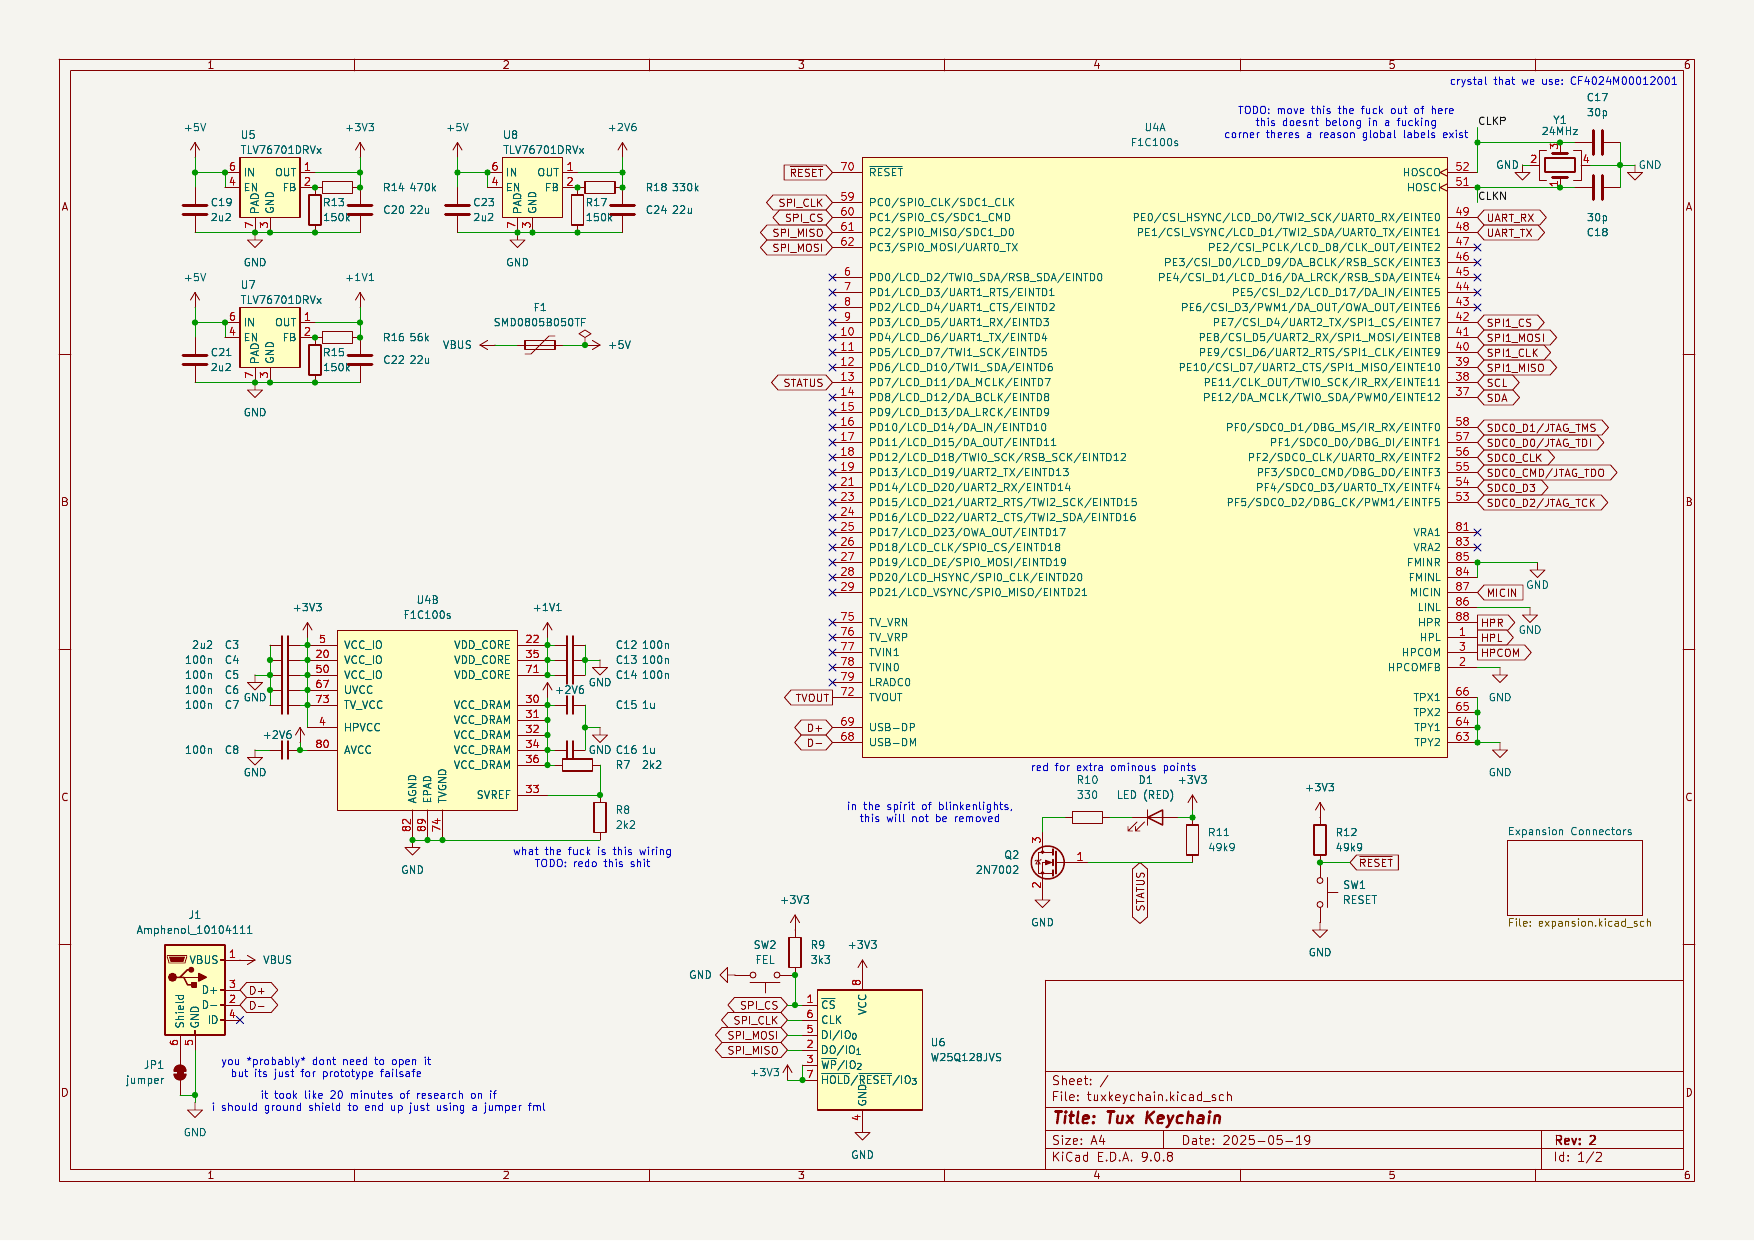Select the U8 regulator outputting +2V6

[x=532, y=187]
